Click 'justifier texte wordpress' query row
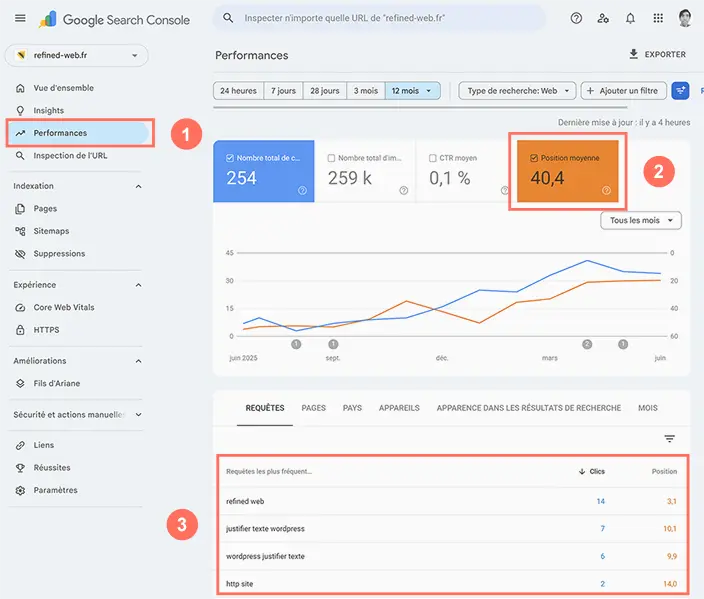Image resolution: width=704 pixels, height=599 pixels. click(x=452, y=529)
